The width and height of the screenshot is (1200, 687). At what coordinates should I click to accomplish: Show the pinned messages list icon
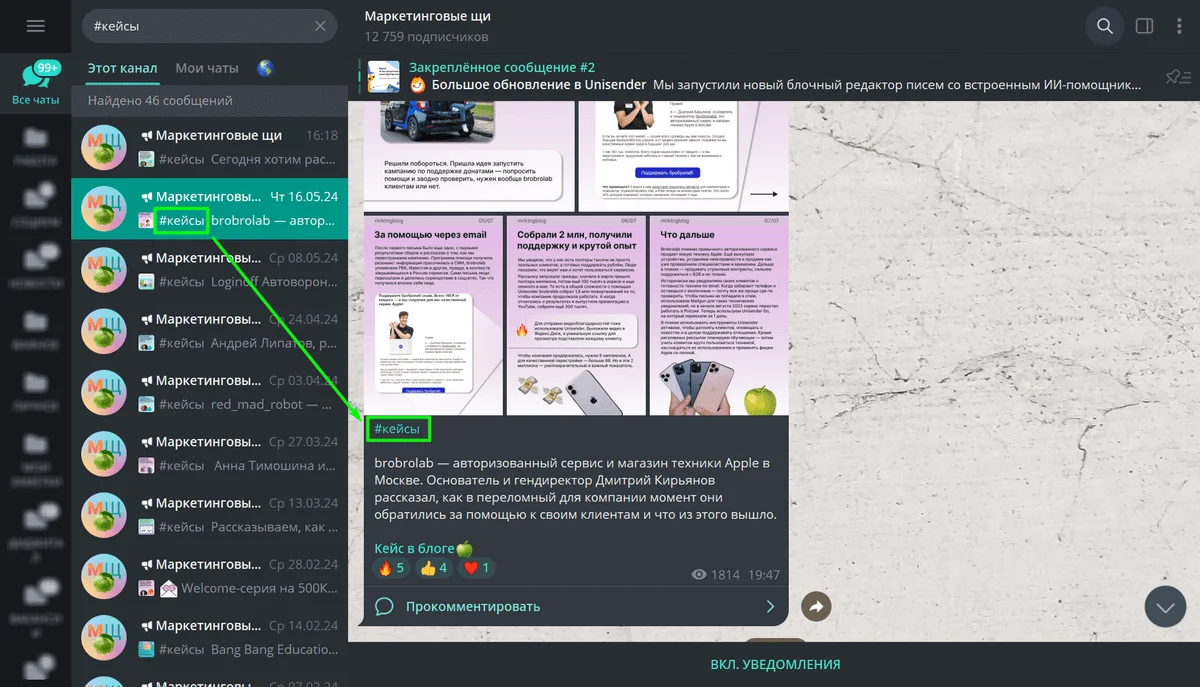click(1178, 77)
